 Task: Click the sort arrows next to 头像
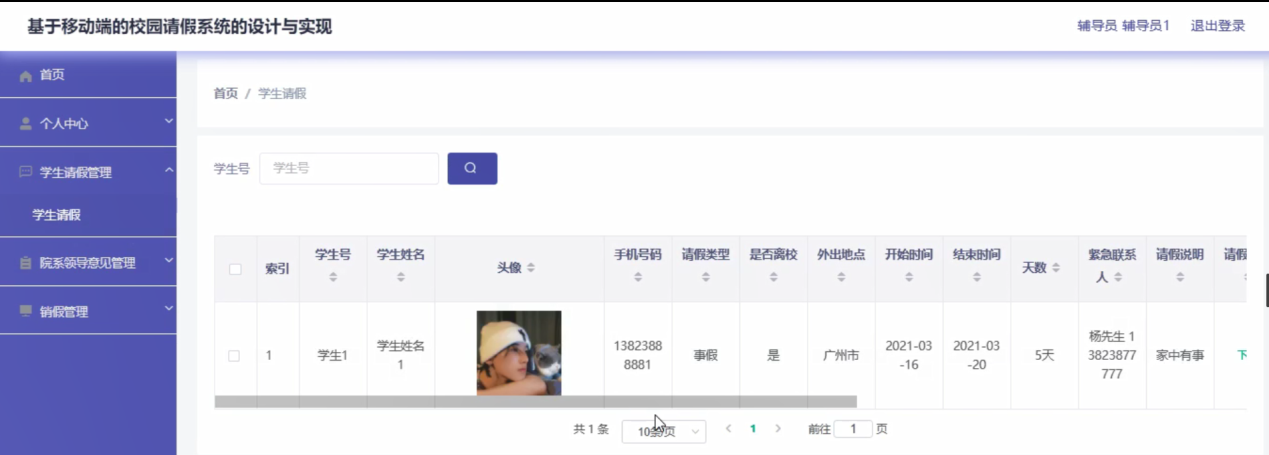531,268
